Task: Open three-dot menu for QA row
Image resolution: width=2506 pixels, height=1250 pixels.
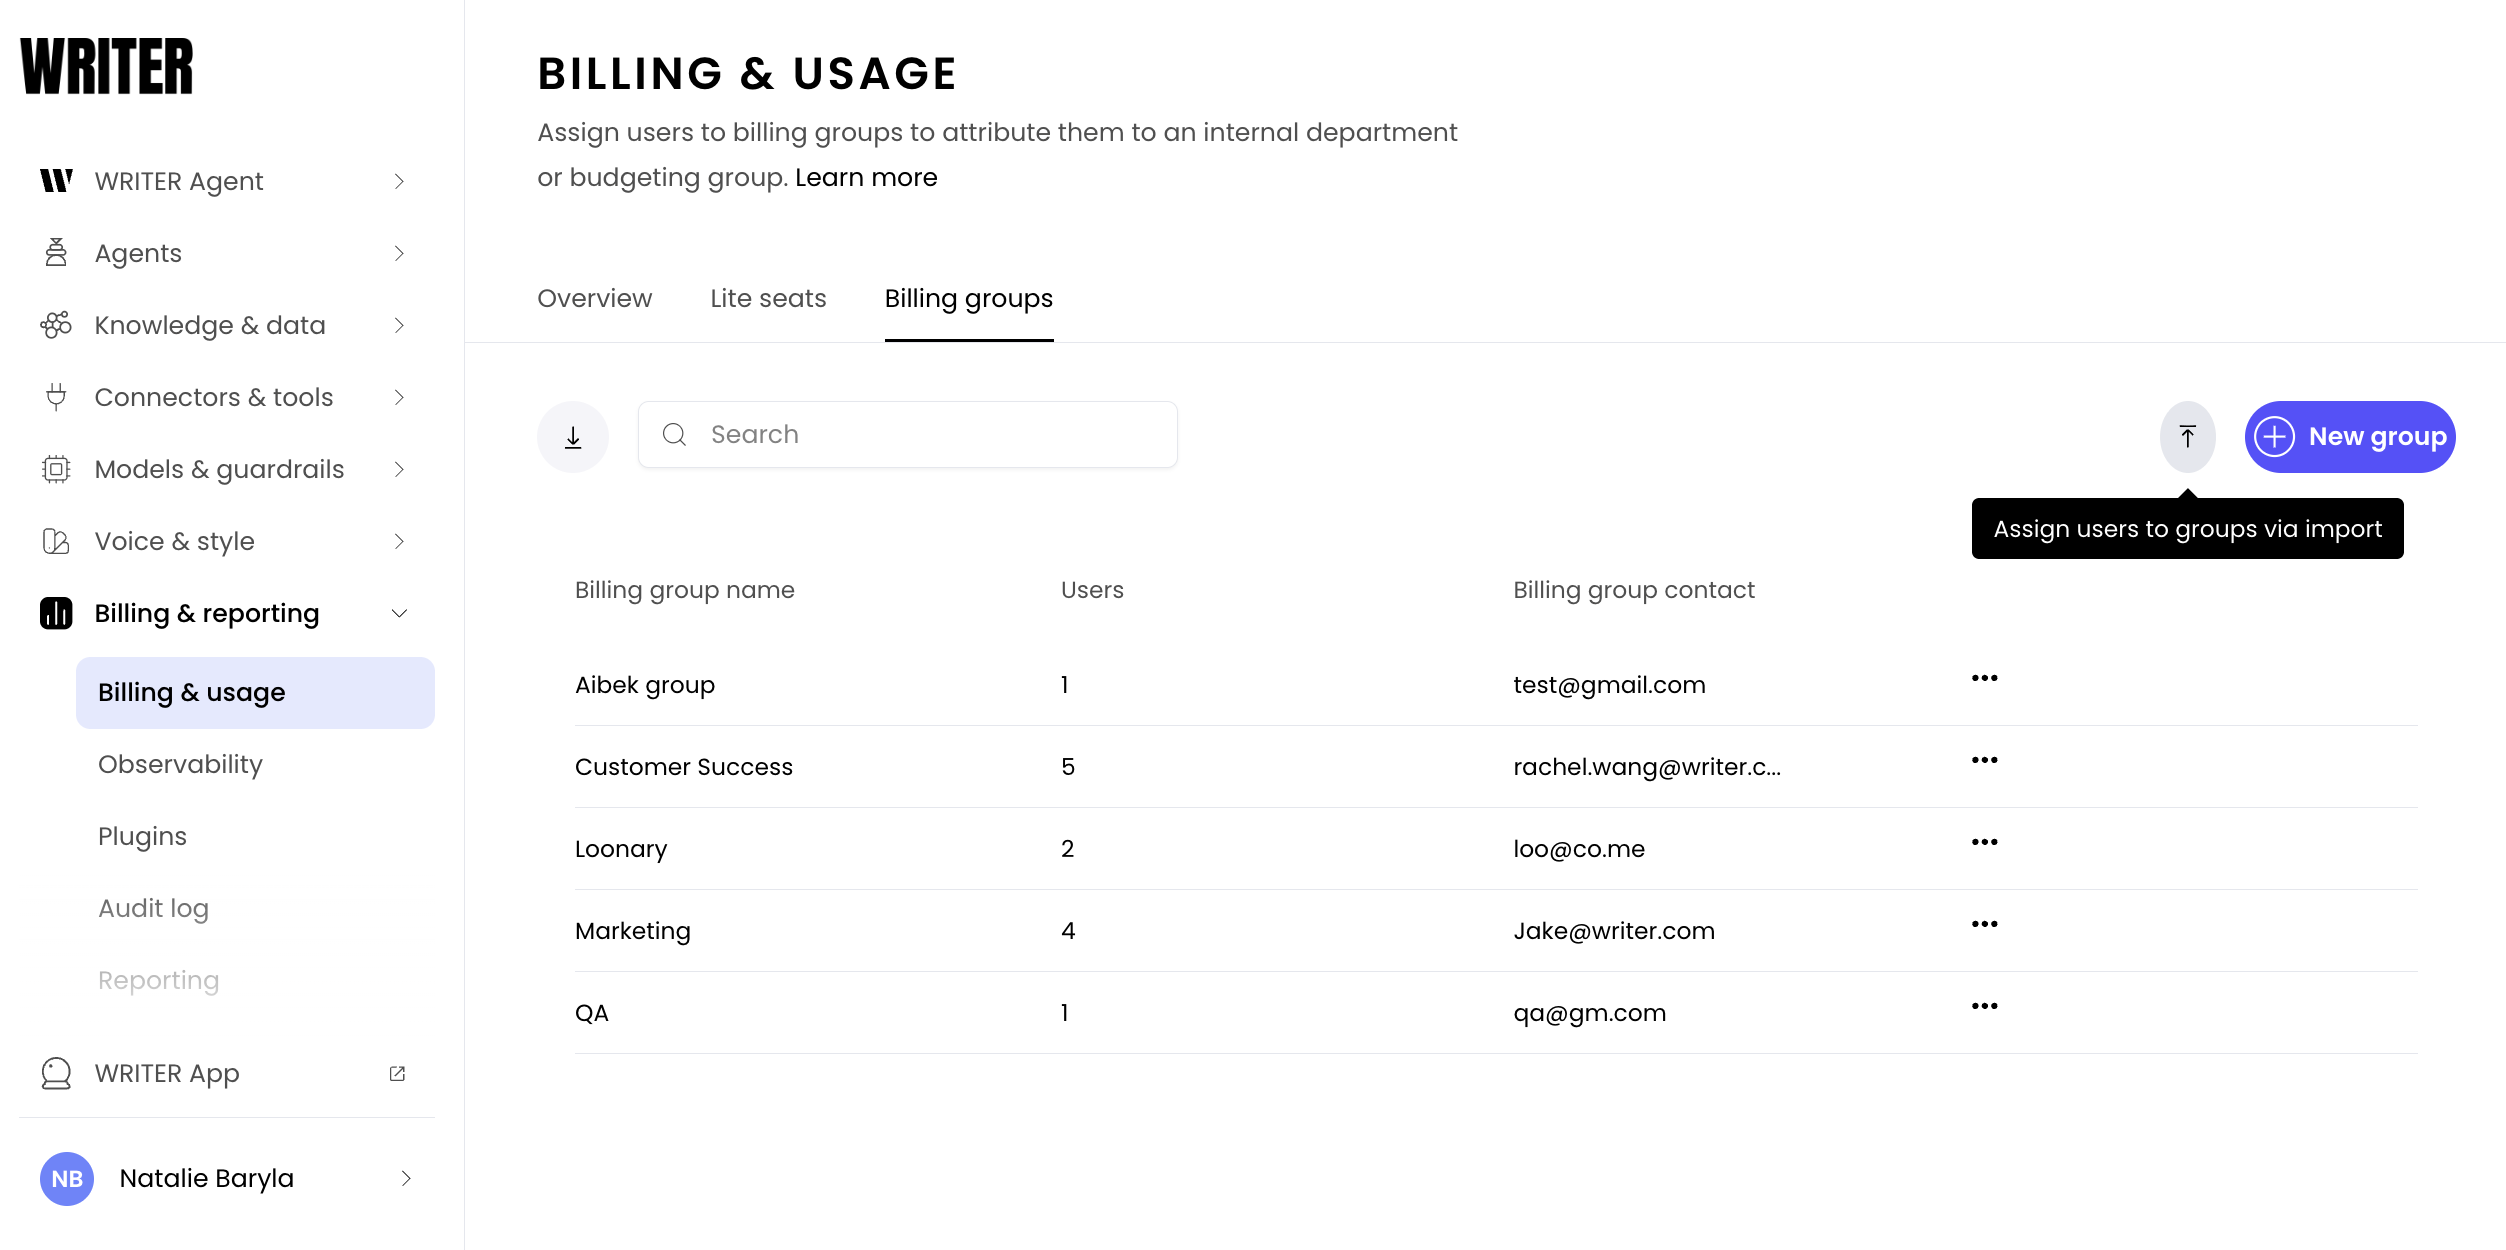Action: pos(1984,1007)
